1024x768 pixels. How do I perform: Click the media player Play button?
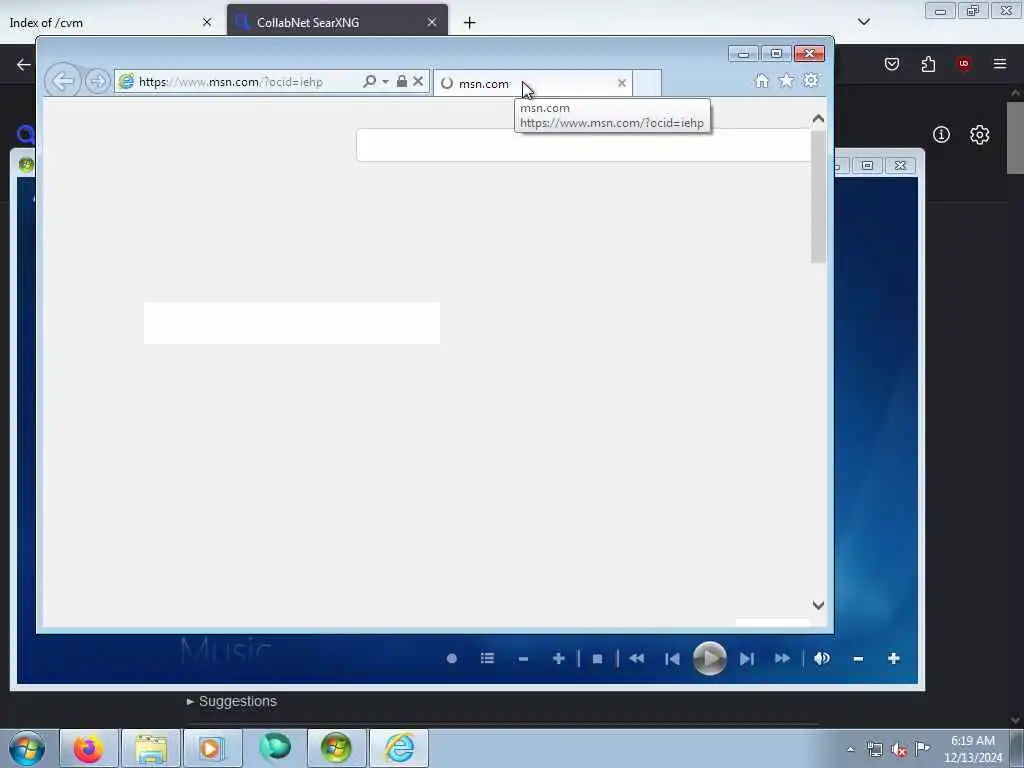pos(709,658)
